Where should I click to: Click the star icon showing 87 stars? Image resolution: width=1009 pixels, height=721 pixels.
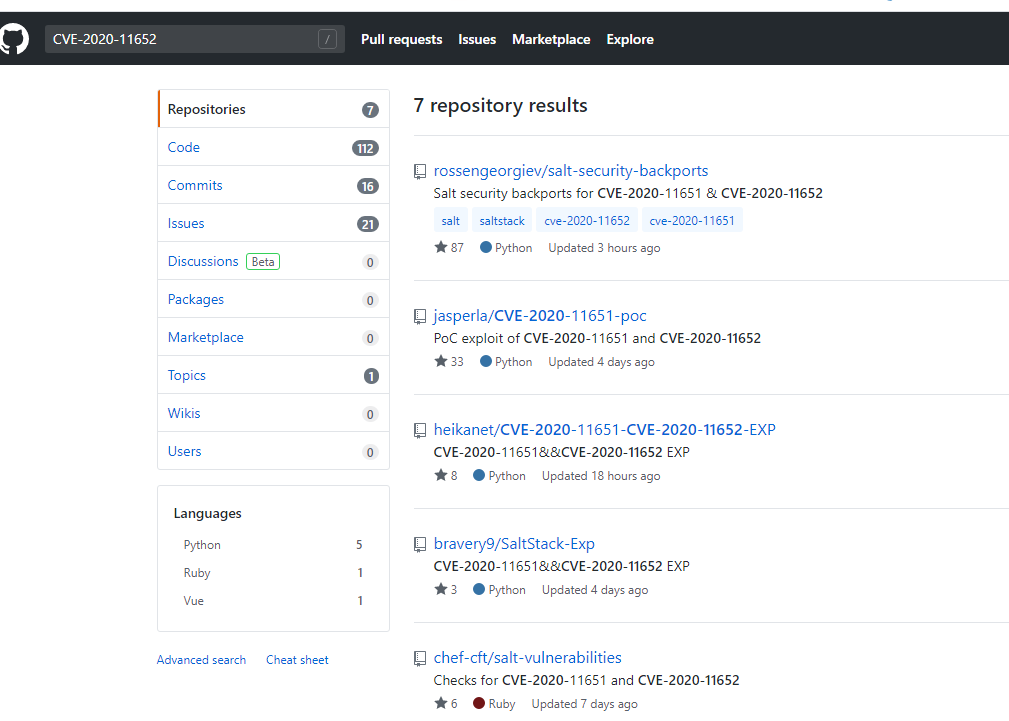(441, 247)
